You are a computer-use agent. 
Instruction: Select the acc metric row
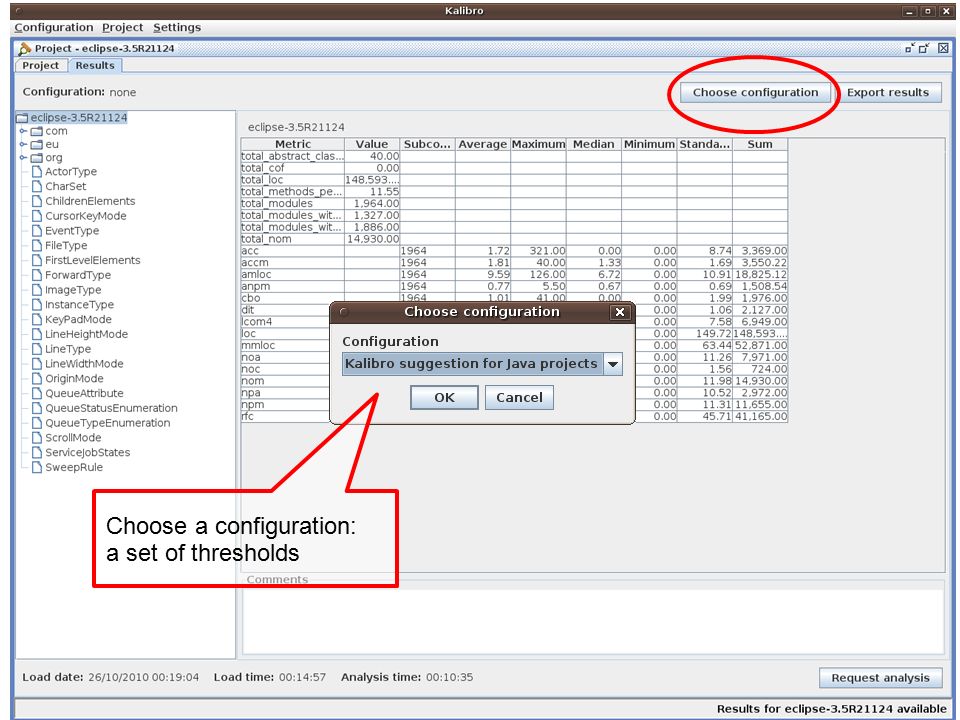tap(514, 251)
